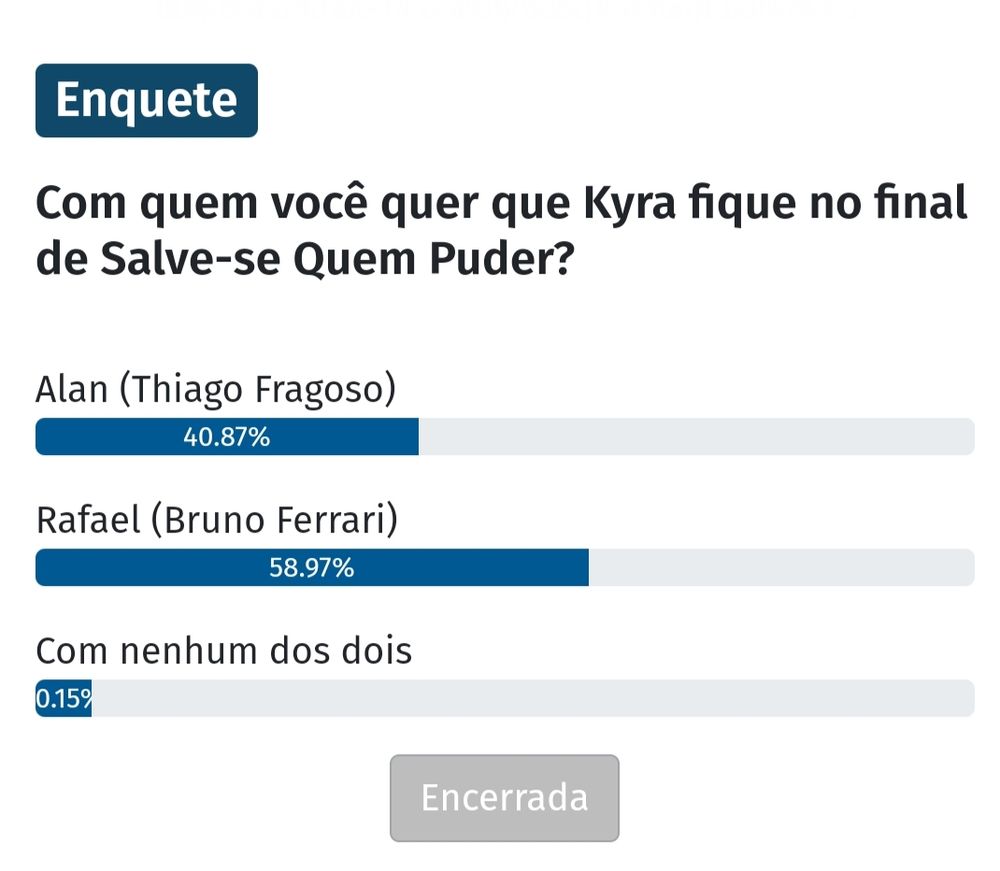This screenshot has width=1000, height=871.
Task: Click the 0.15% filled progress bar
Action: [x=64, y=698]
